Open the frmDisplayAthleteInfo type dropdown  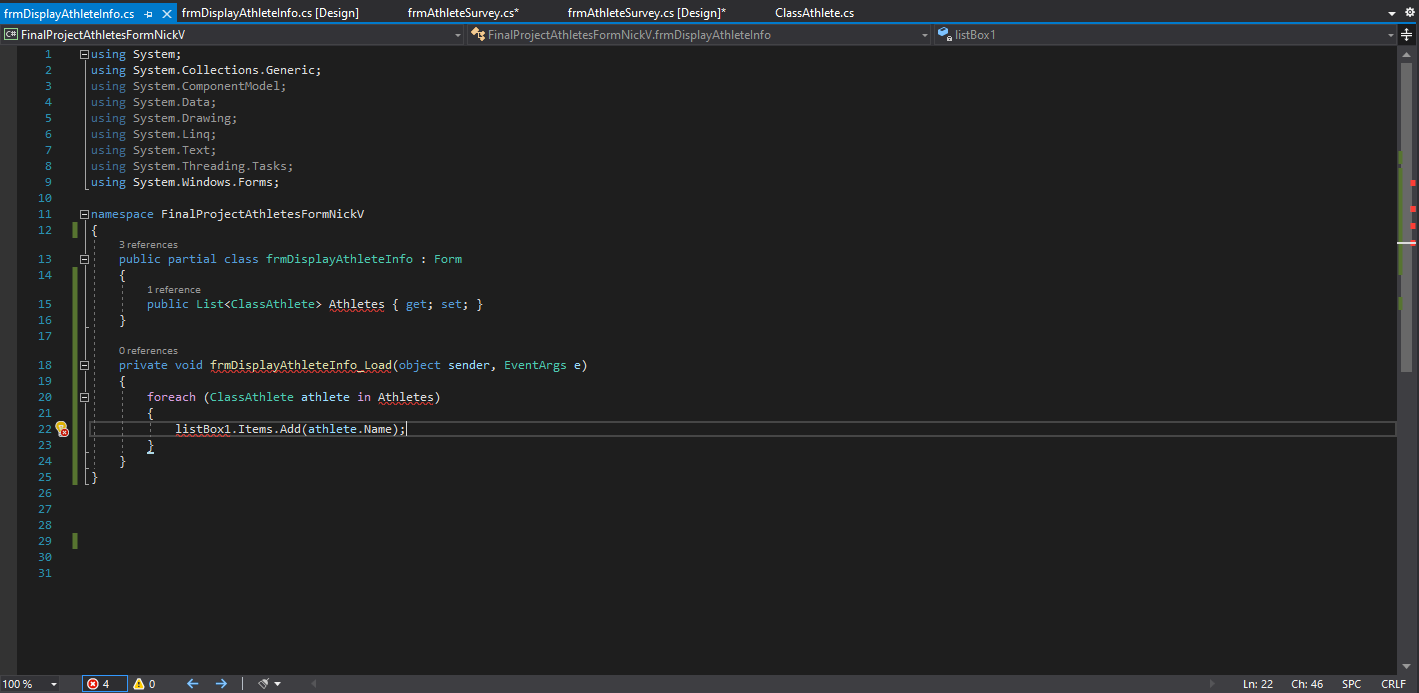coord(925,35)
